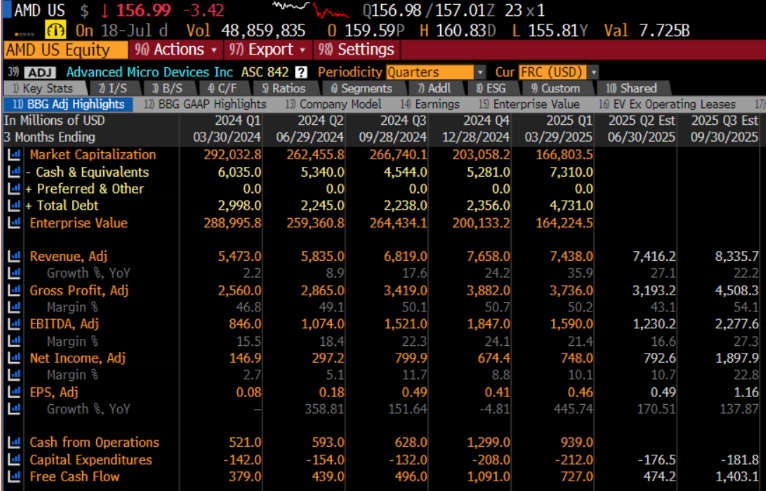Select the EV Ex Operating Leases sub-tab
The image size is (766, 491).
(x=667, y=105)
